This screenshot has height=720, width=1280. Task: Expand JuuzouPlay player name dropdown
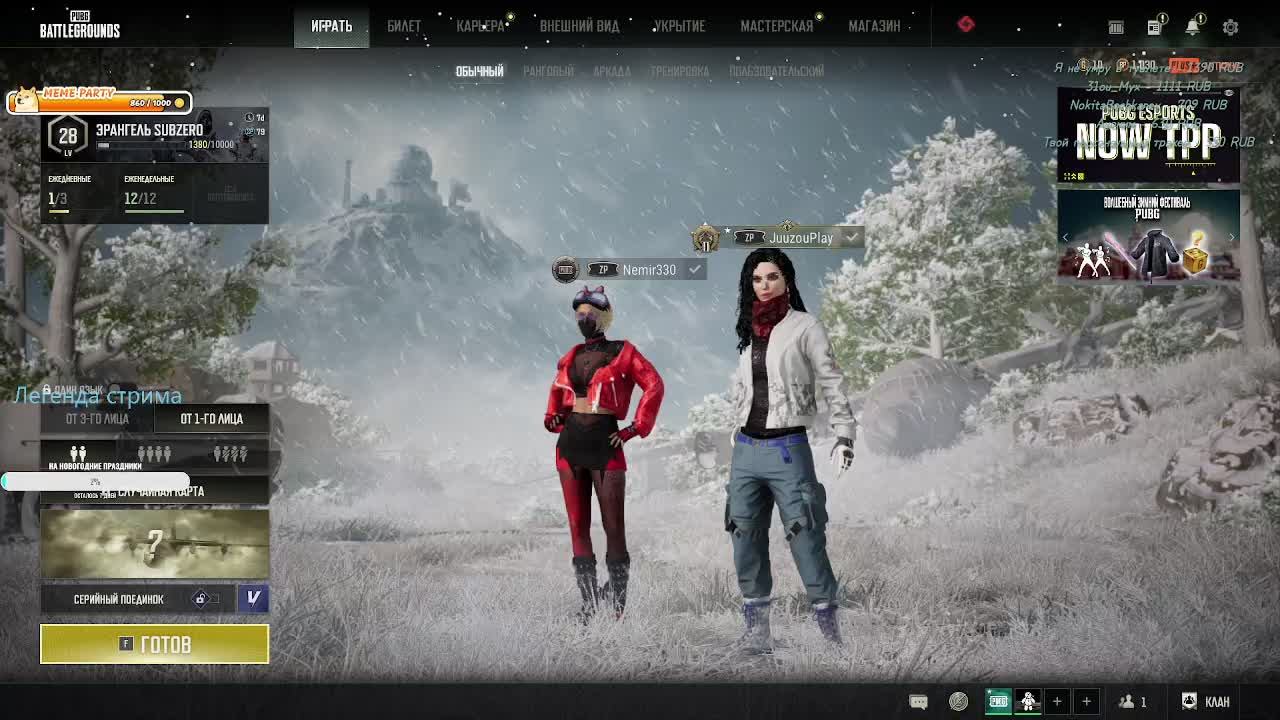coord(851,237)
